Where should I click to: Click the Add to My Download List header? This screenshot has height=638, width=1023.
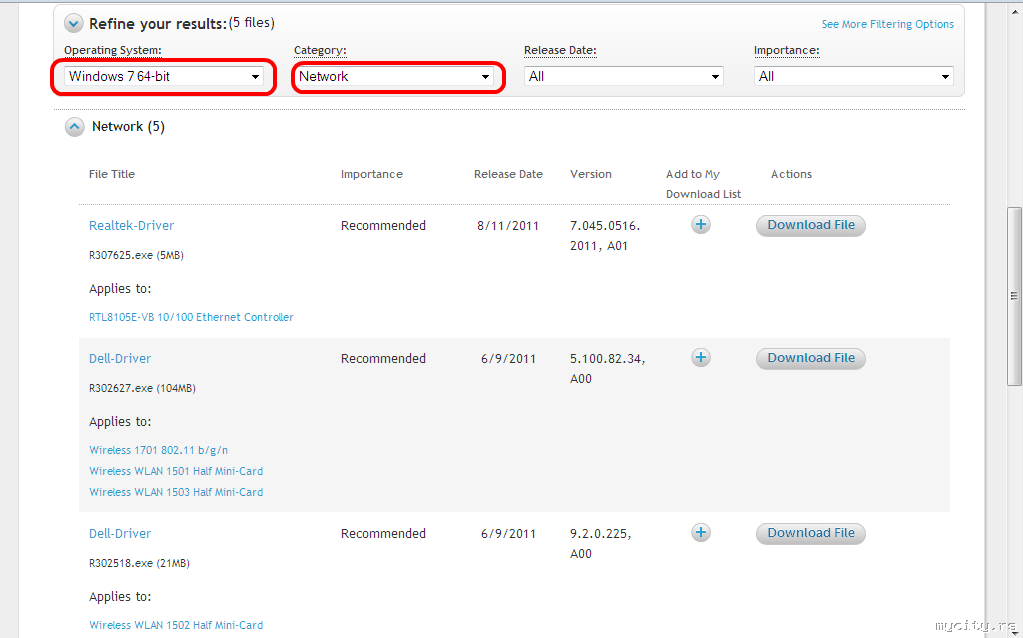pyautogui.click(x=703, y=184)
